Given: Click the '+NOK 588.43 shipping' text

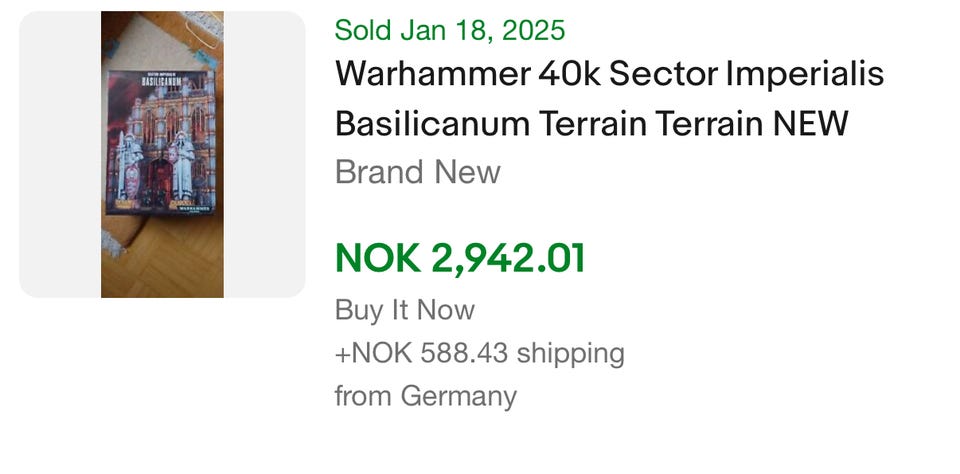Looking at the screenshot, I should (479, 353).
